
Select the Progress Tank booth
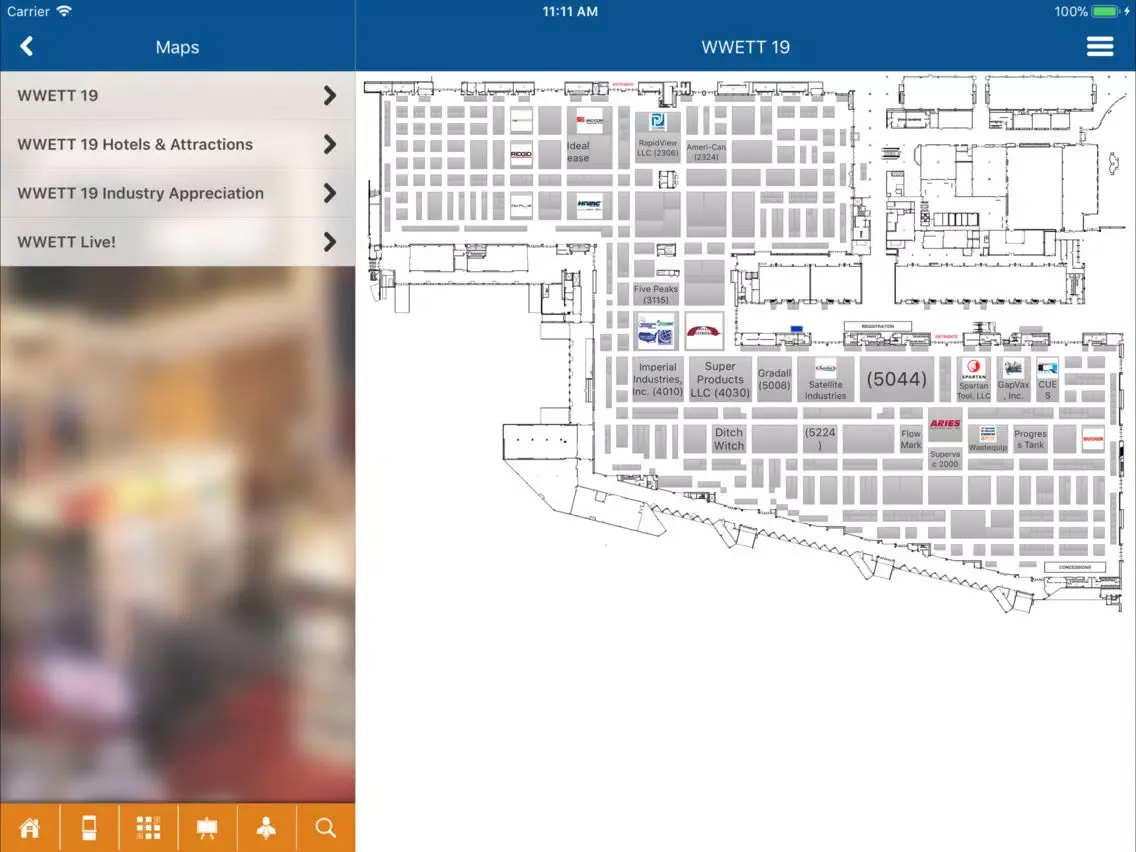(1030, 439)
